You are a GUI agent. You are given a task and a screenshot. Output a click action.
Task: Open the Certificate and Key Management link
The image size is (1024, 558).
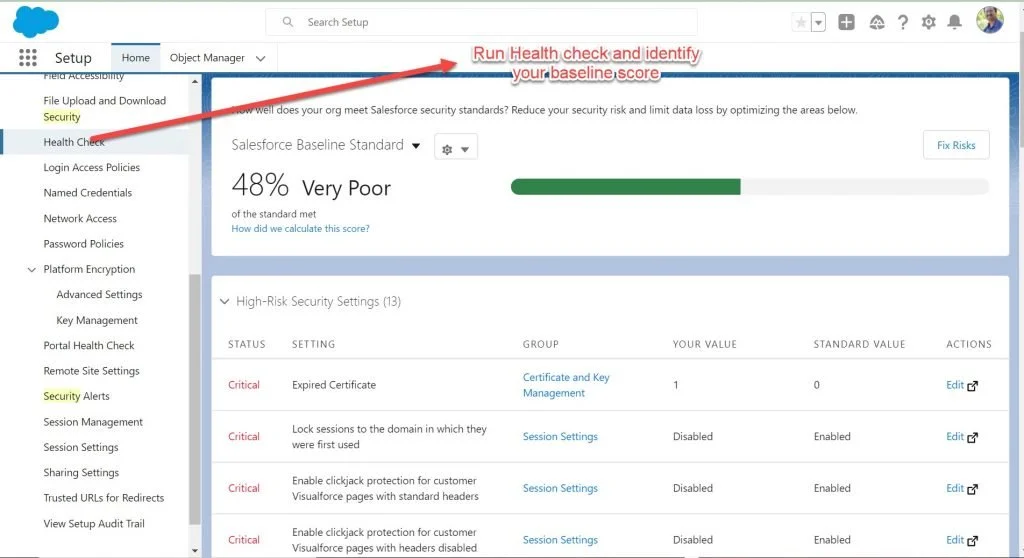566,385
